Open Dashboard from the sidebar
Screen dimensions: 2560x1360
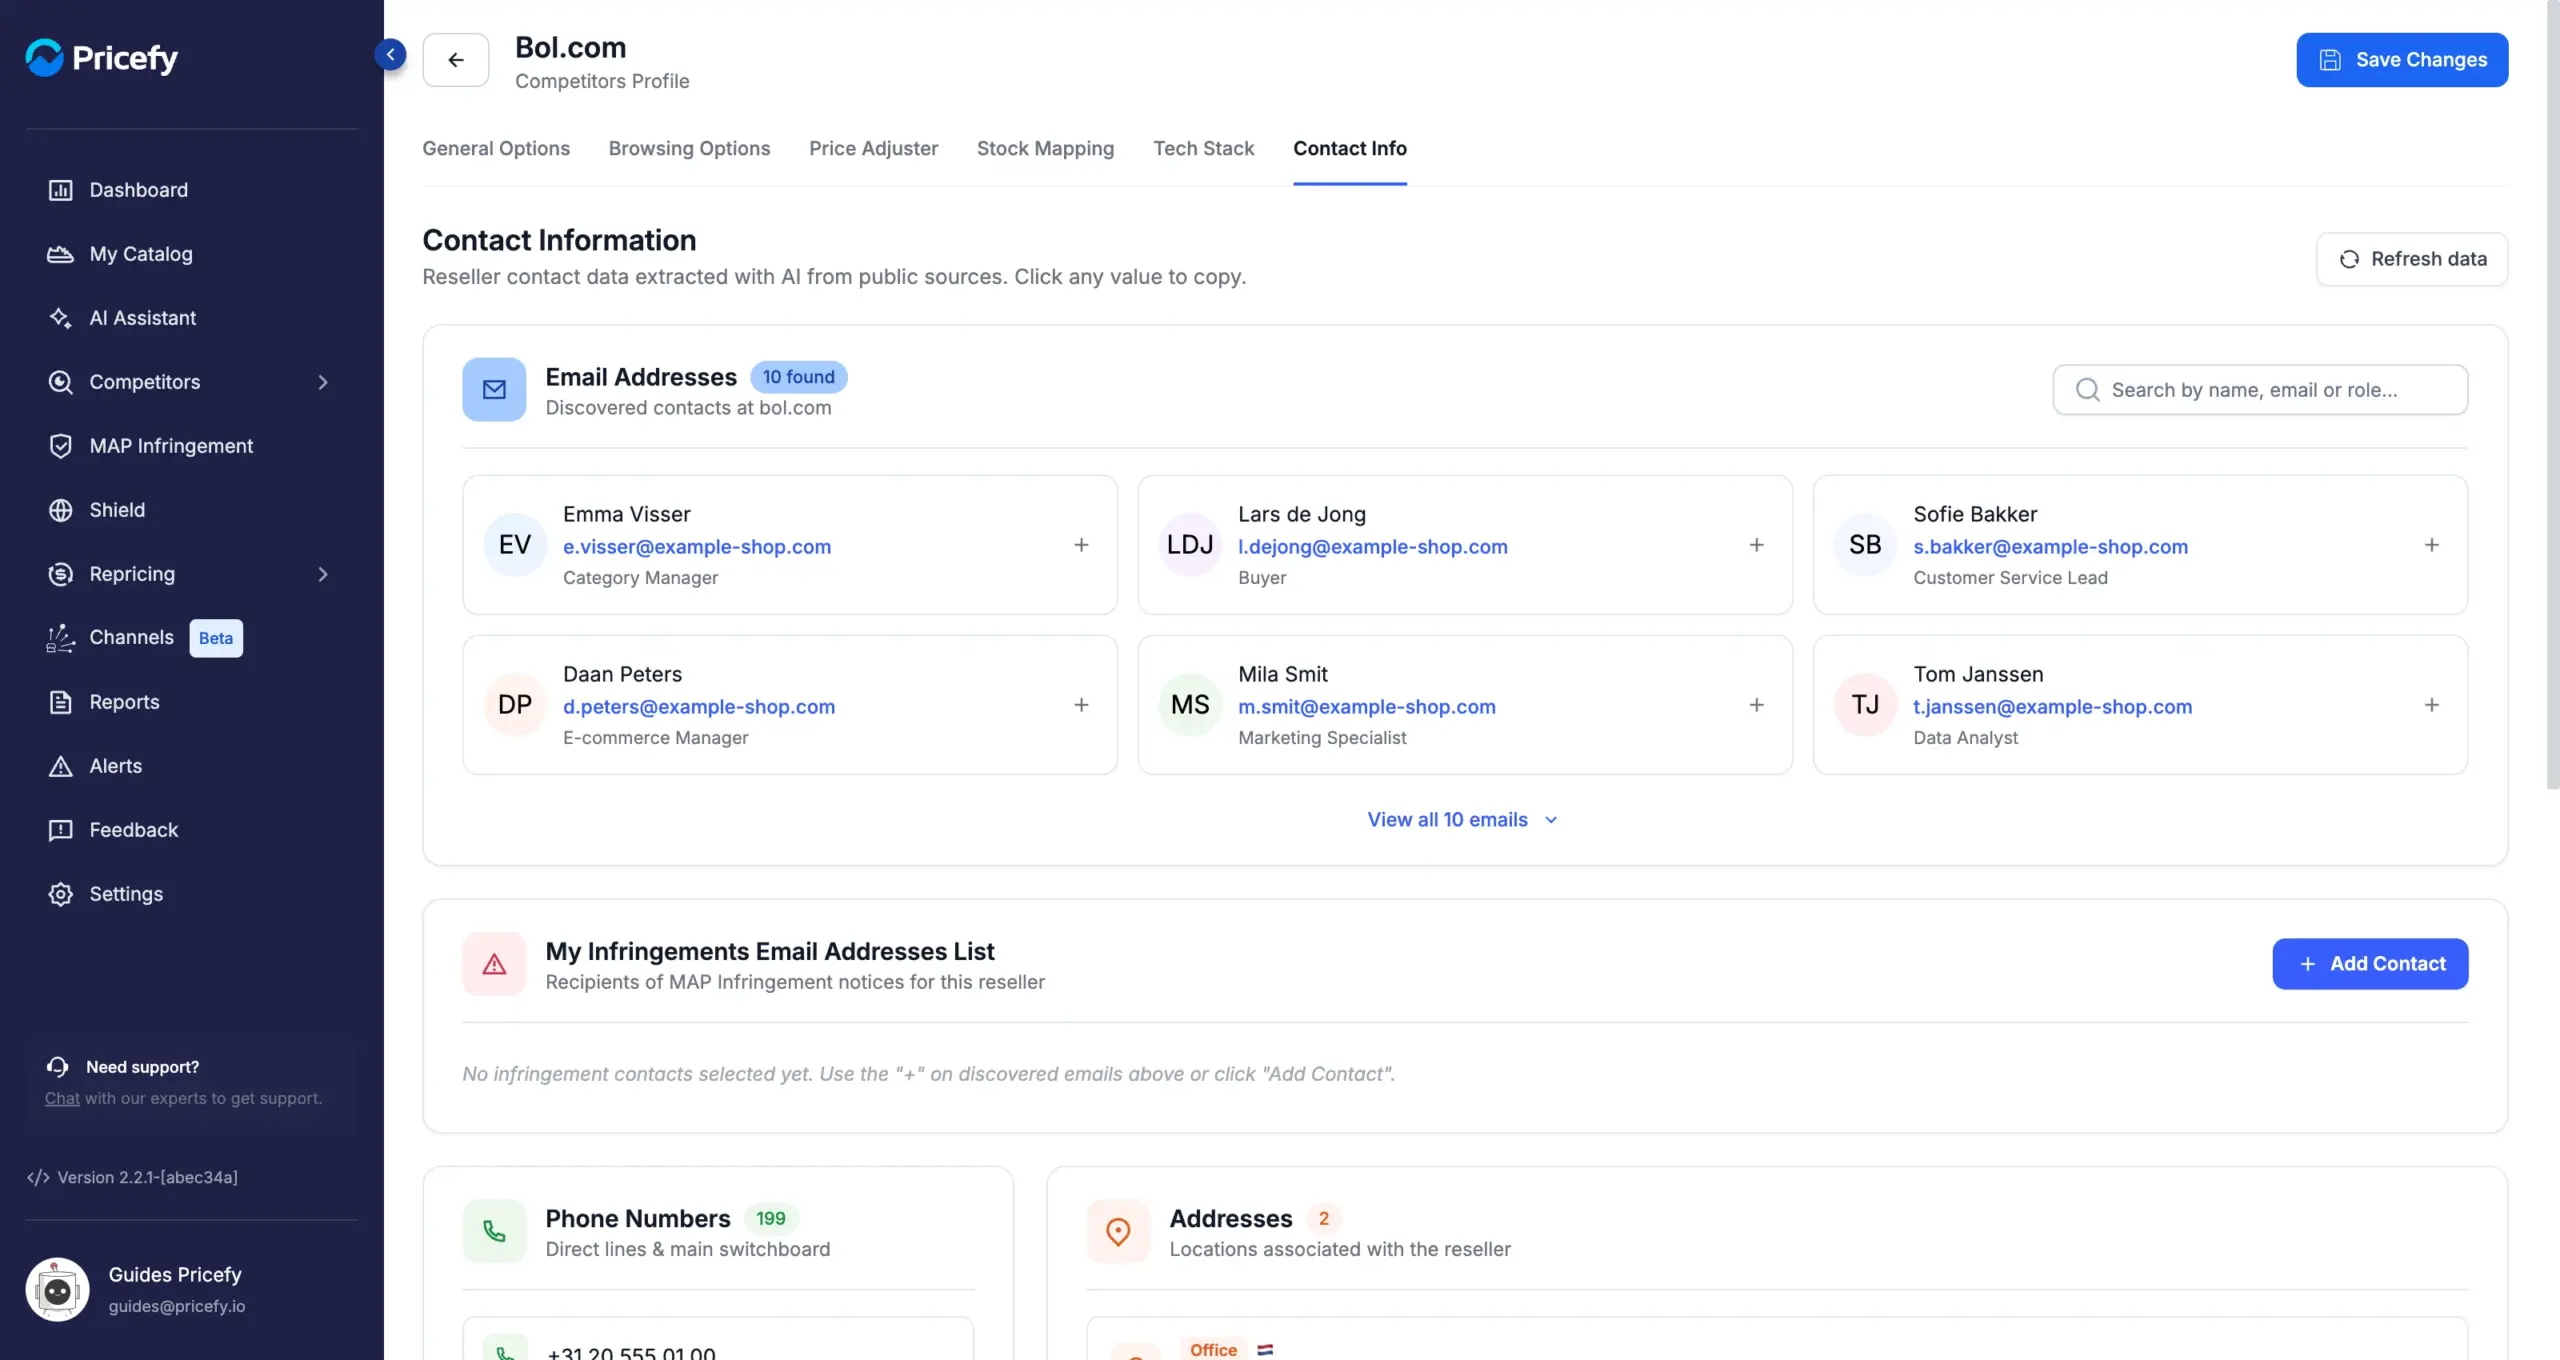[x=138, y=190]
